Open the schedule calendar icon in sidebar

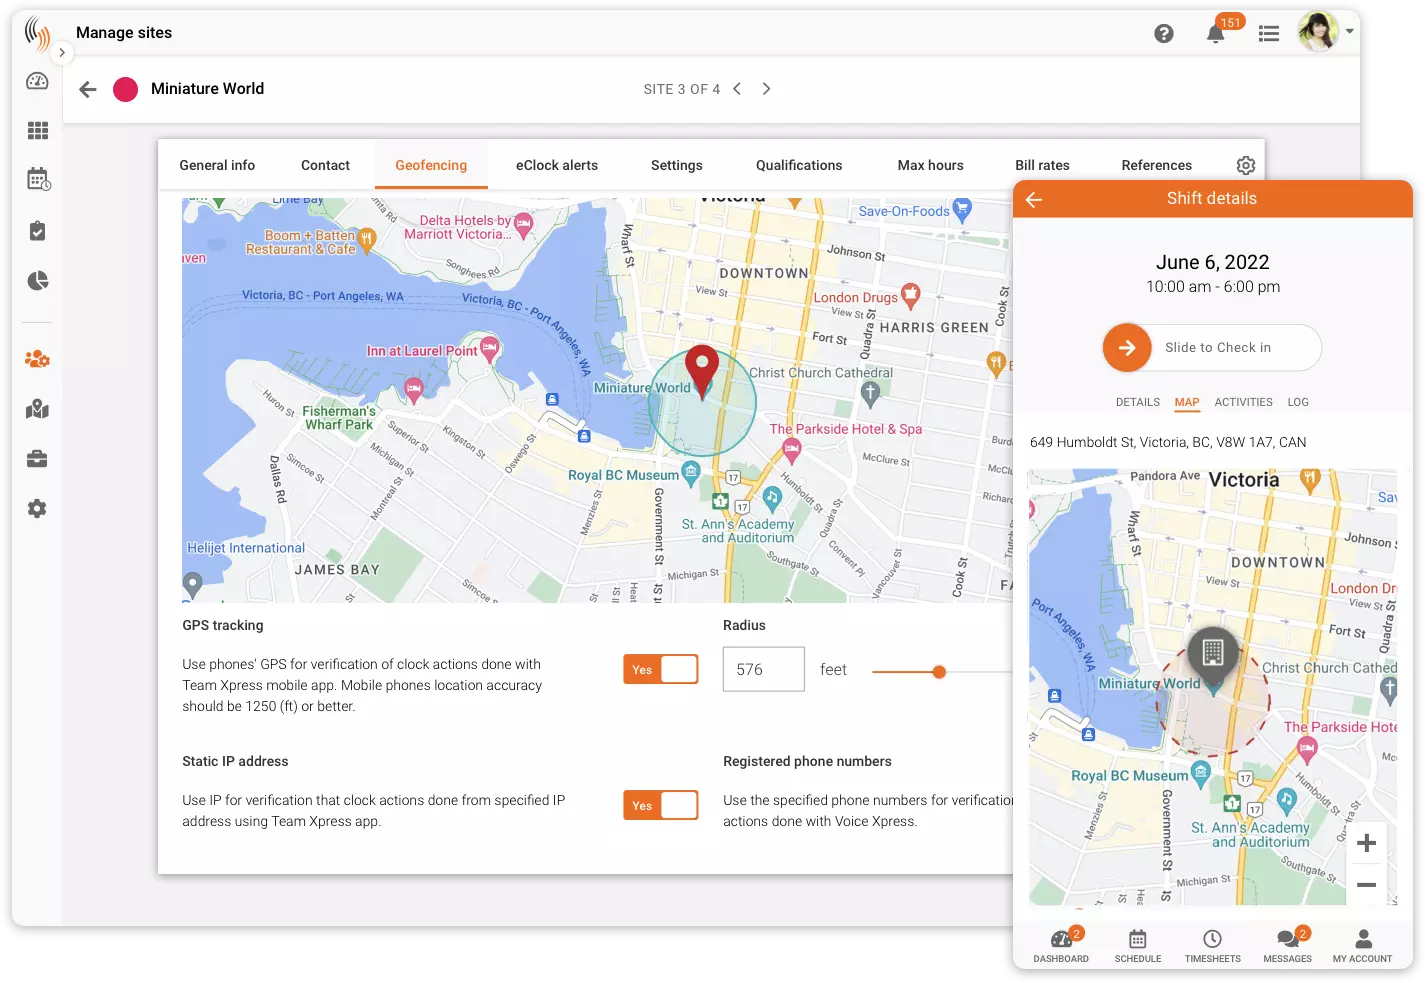[38, 180]
